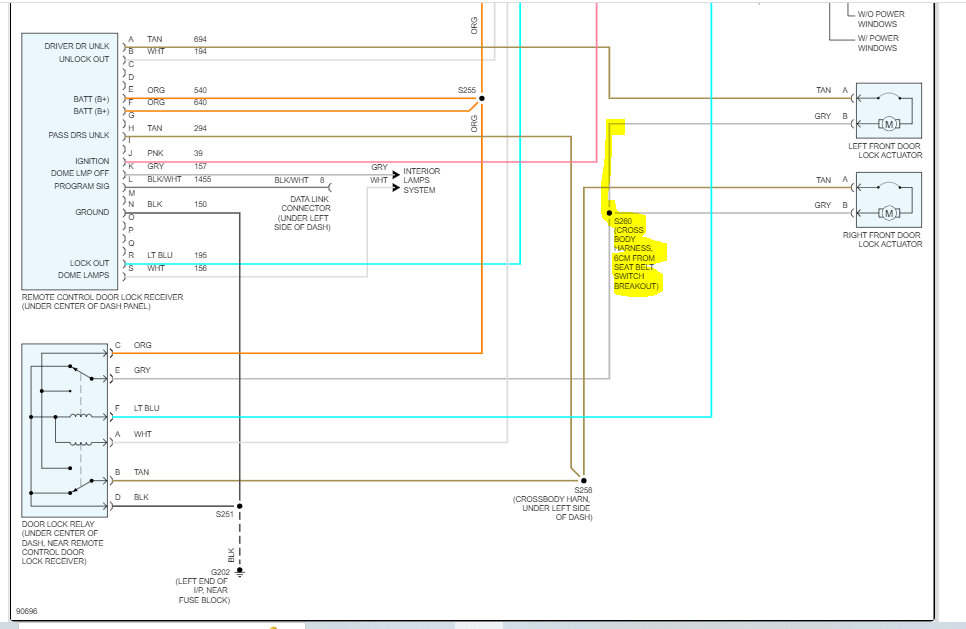966x629 pixels.
Task: Click the right front door actuator motor symbol
Action: (888, 213)
